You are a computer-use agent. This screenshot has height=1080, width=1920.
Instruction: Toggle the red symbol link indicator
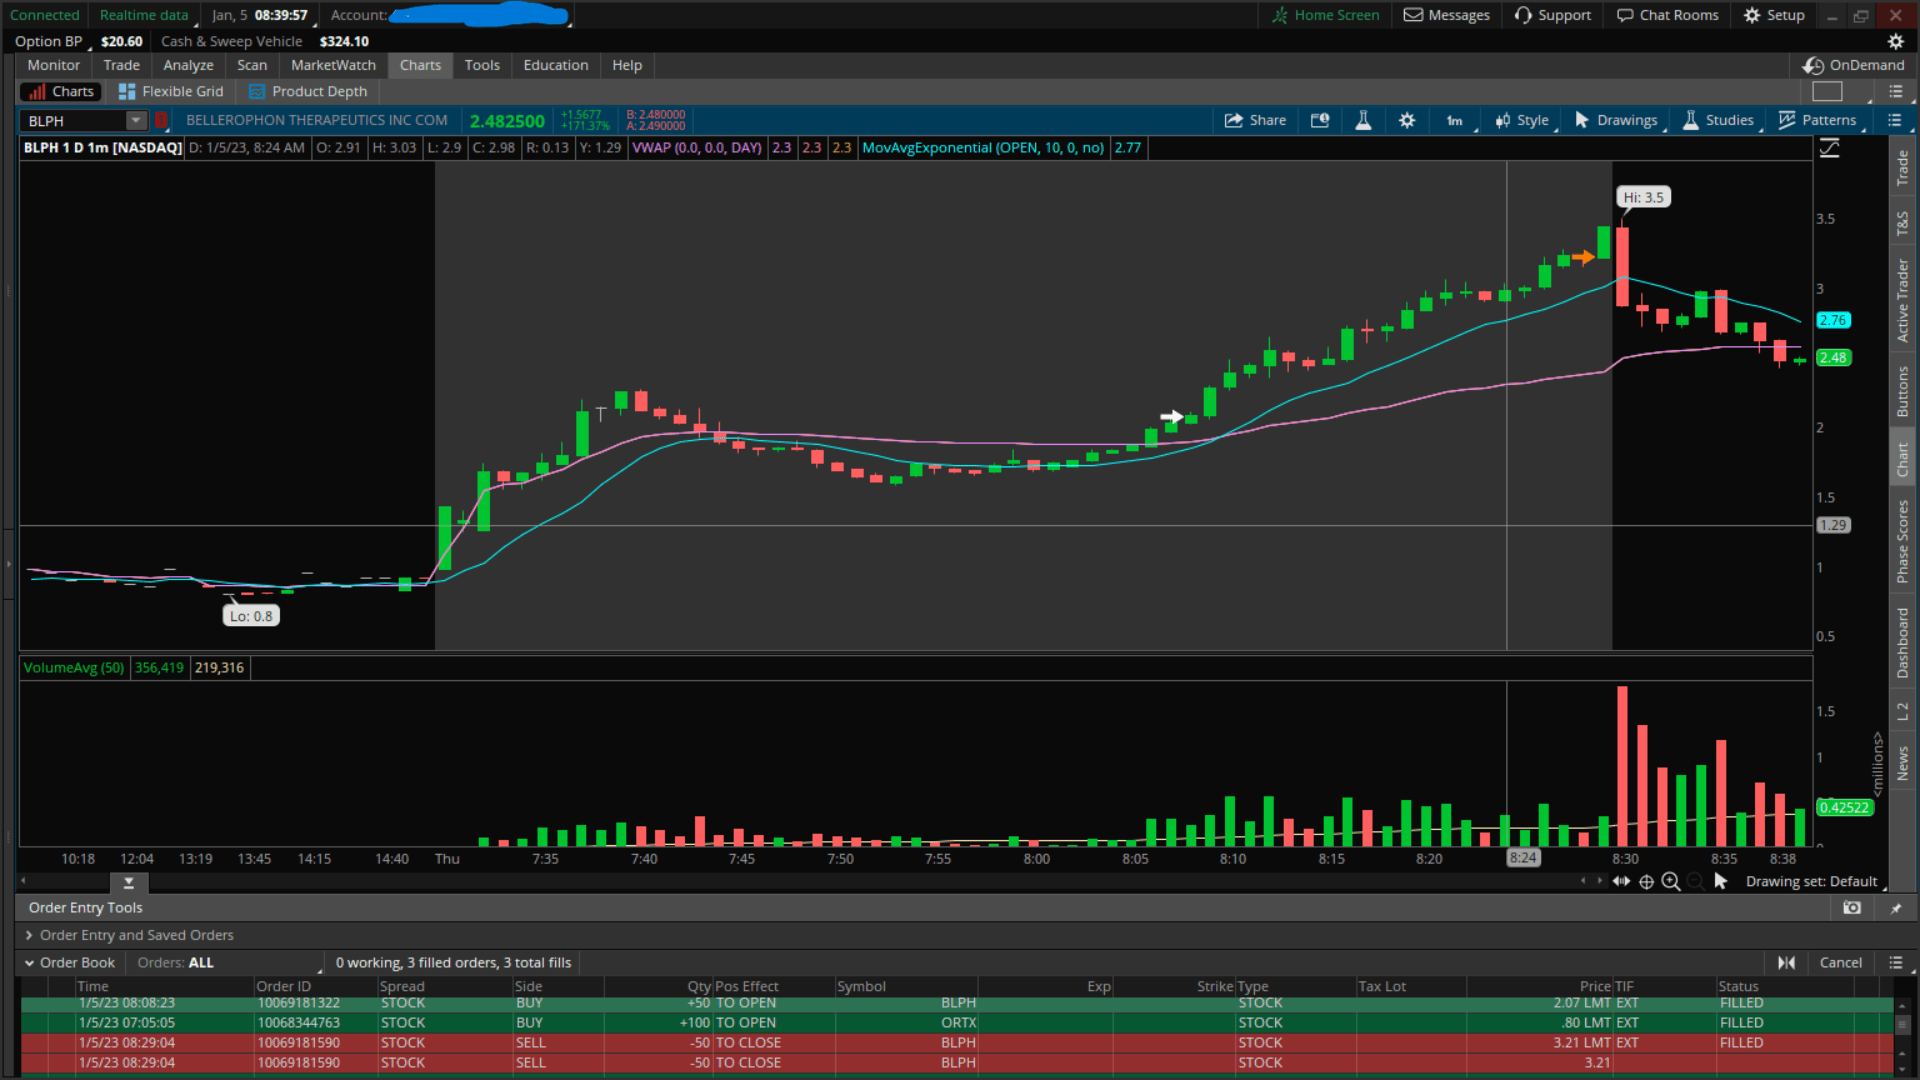click(161, 120)
